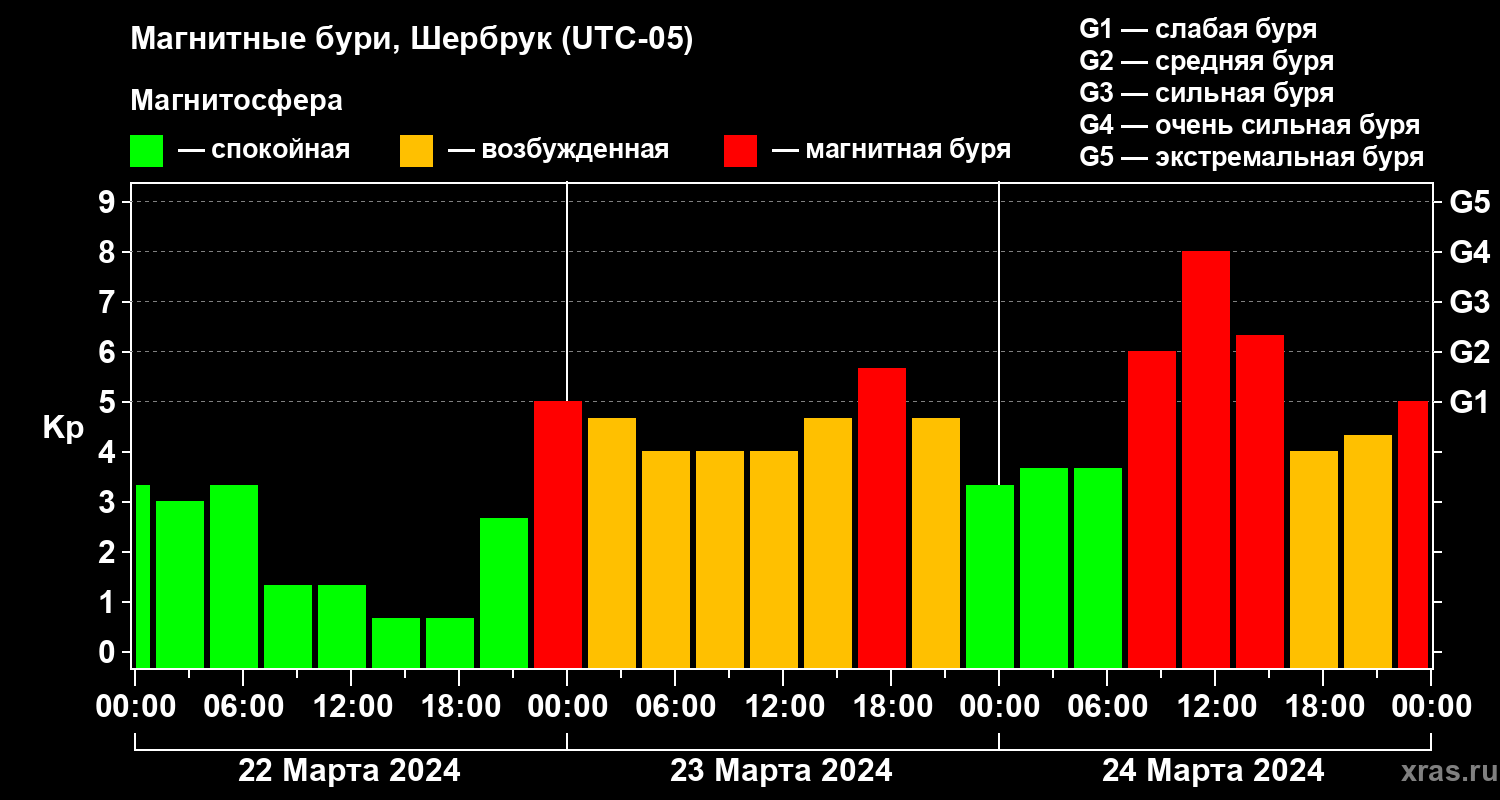Click 'G4 — очень сильная буря' description
1500x800 pixels.
[x=1250, y=125]
